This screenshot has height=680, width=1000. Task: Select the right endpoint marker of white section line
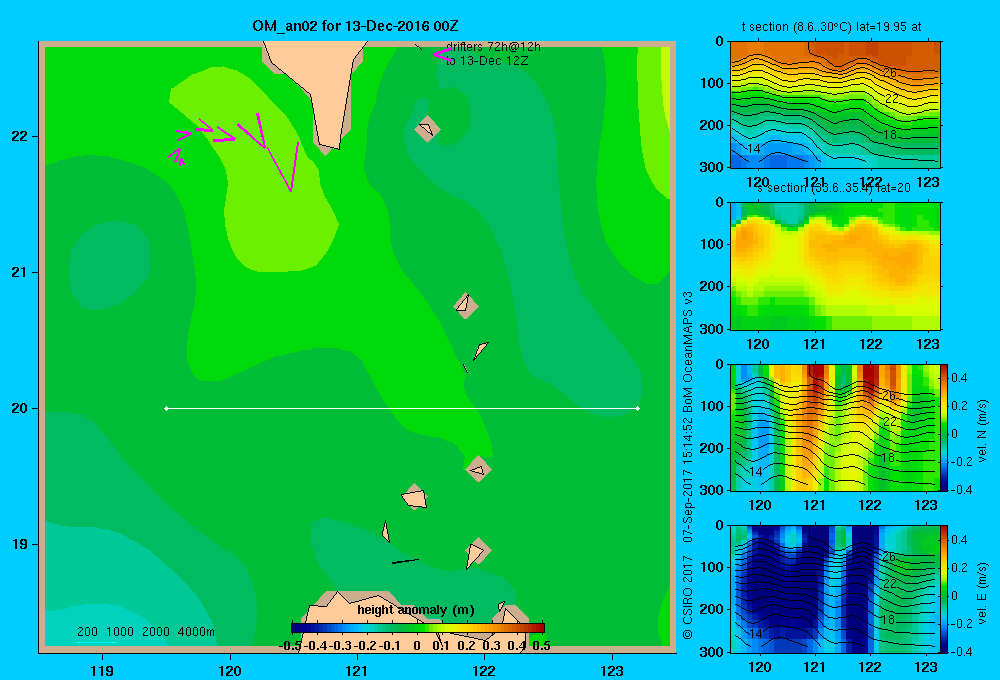tap(638, 408)
